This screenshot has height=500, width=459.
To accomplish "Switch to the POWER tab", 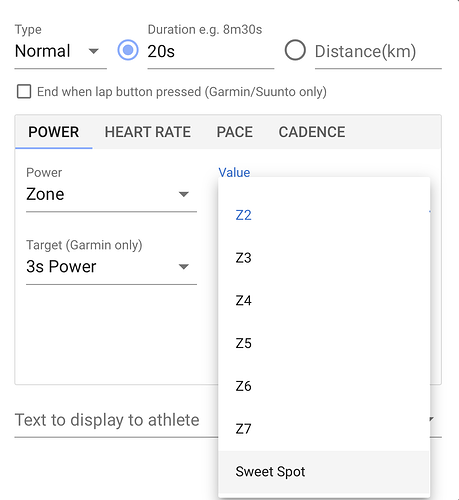I will pos(54,132).
